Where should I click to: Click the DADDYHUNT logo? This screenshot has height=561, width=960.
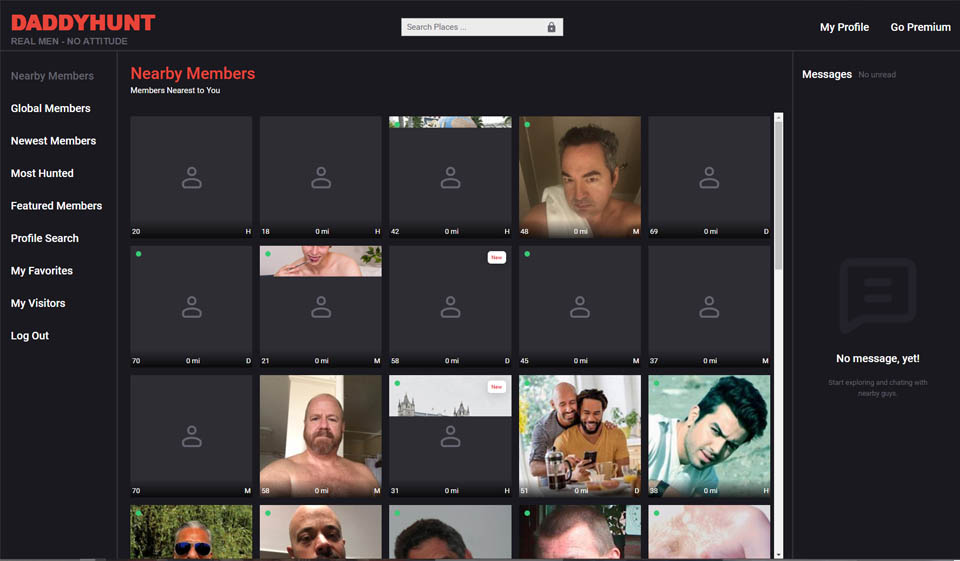[x=83, y=23]
